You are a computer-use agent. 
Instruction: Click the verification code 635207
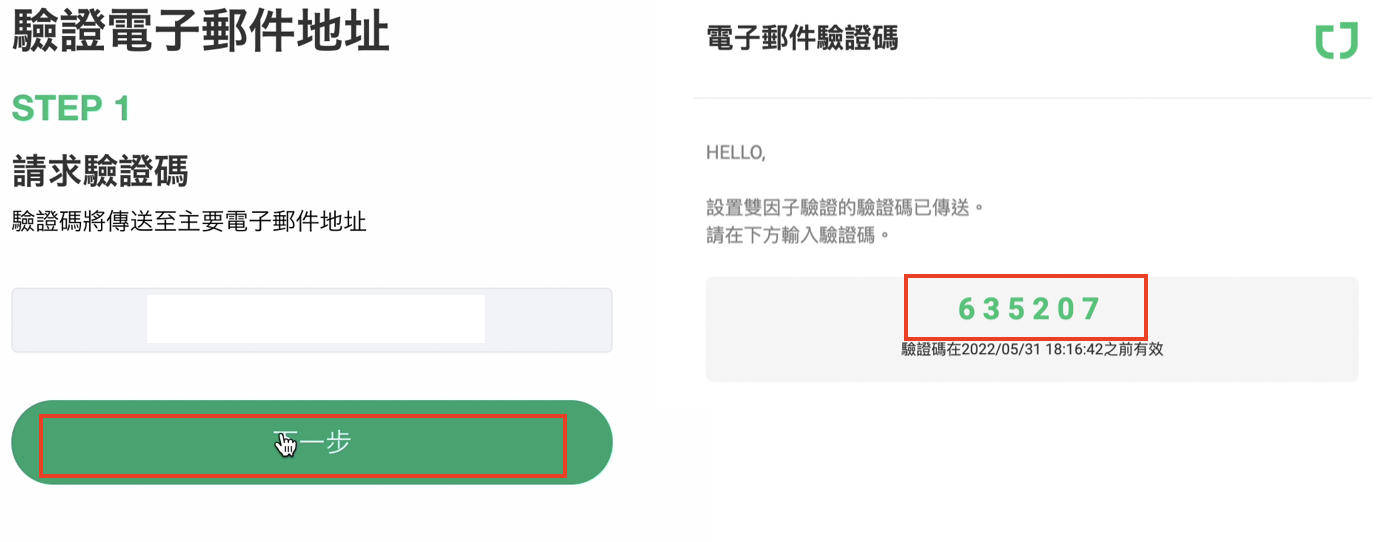click(x=1029, y=309)
